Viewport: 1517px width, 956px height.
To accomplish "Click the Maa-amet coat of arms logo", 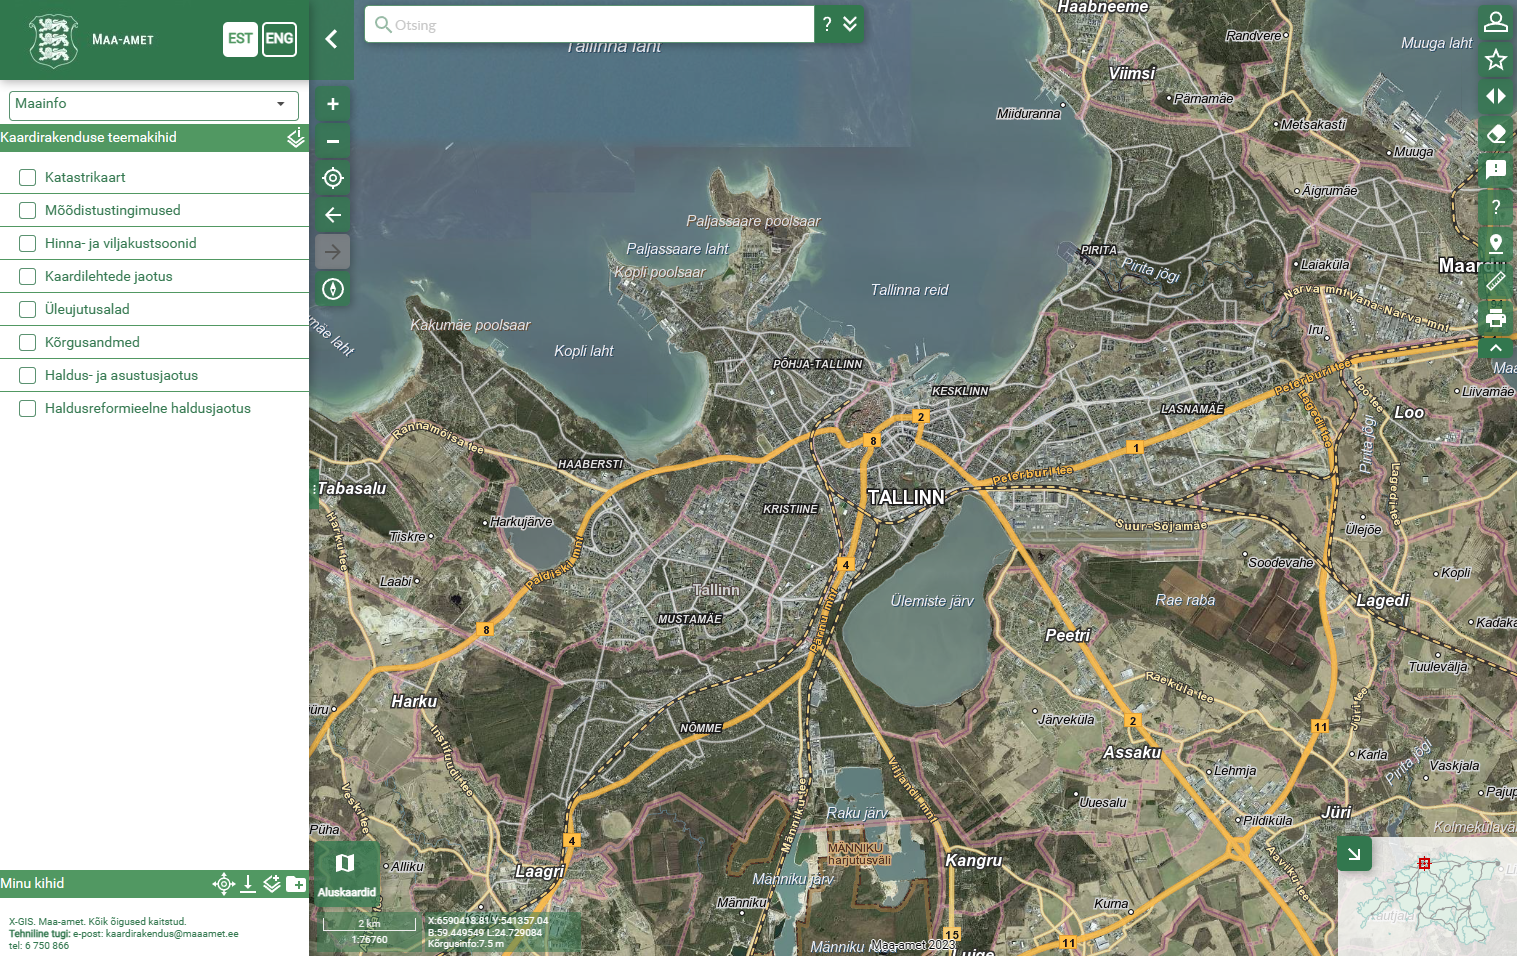I will pyautogui.click(x=53, y=40).
